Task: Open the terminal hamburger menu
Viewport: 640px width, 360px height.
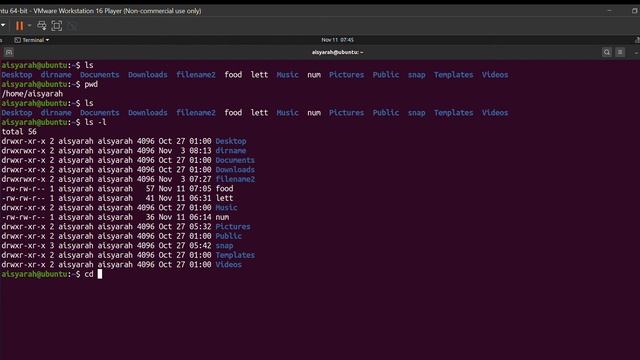Action: click(x=620, y=52)
